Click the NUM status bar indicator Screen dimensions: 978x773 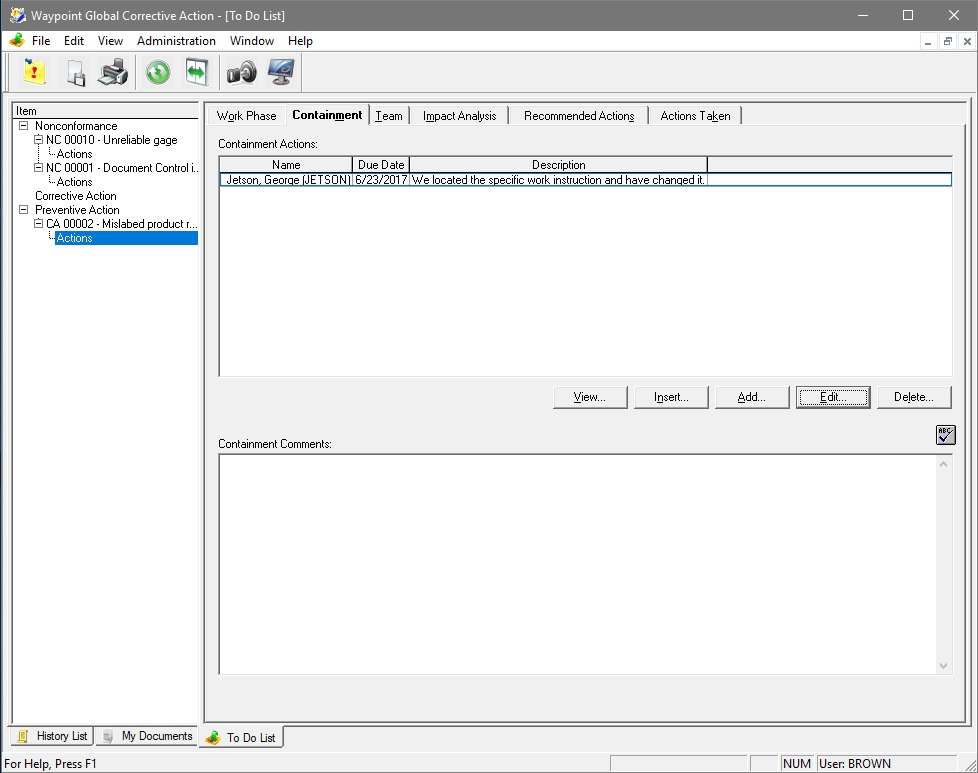click(797, 764)
